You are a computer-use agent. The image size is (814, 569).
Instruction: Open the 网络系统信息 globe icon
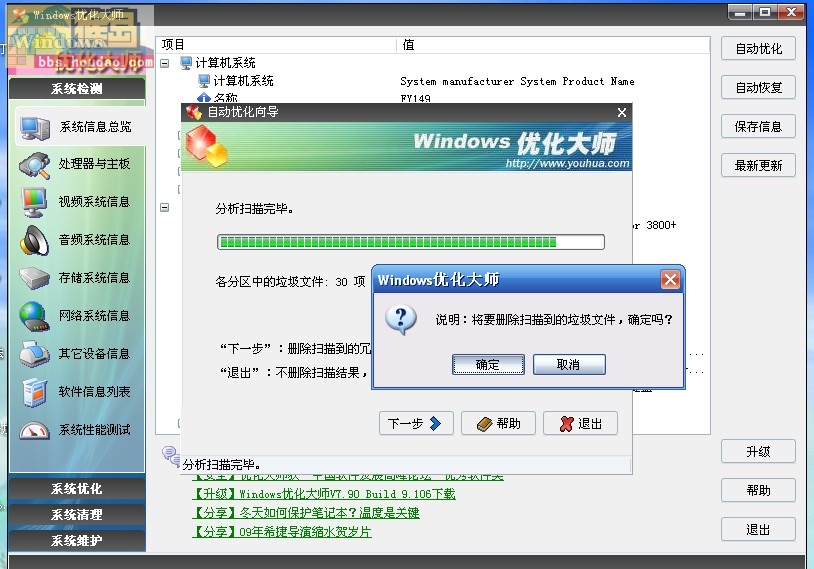point(34,316)
